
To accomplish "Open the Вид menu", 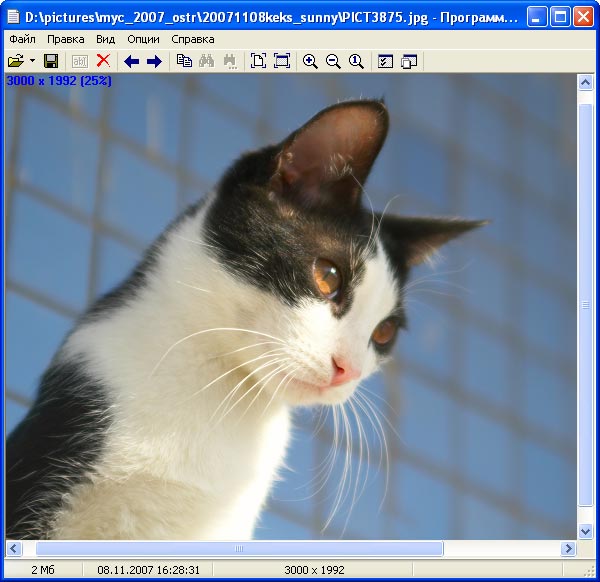I will point(105,39).
